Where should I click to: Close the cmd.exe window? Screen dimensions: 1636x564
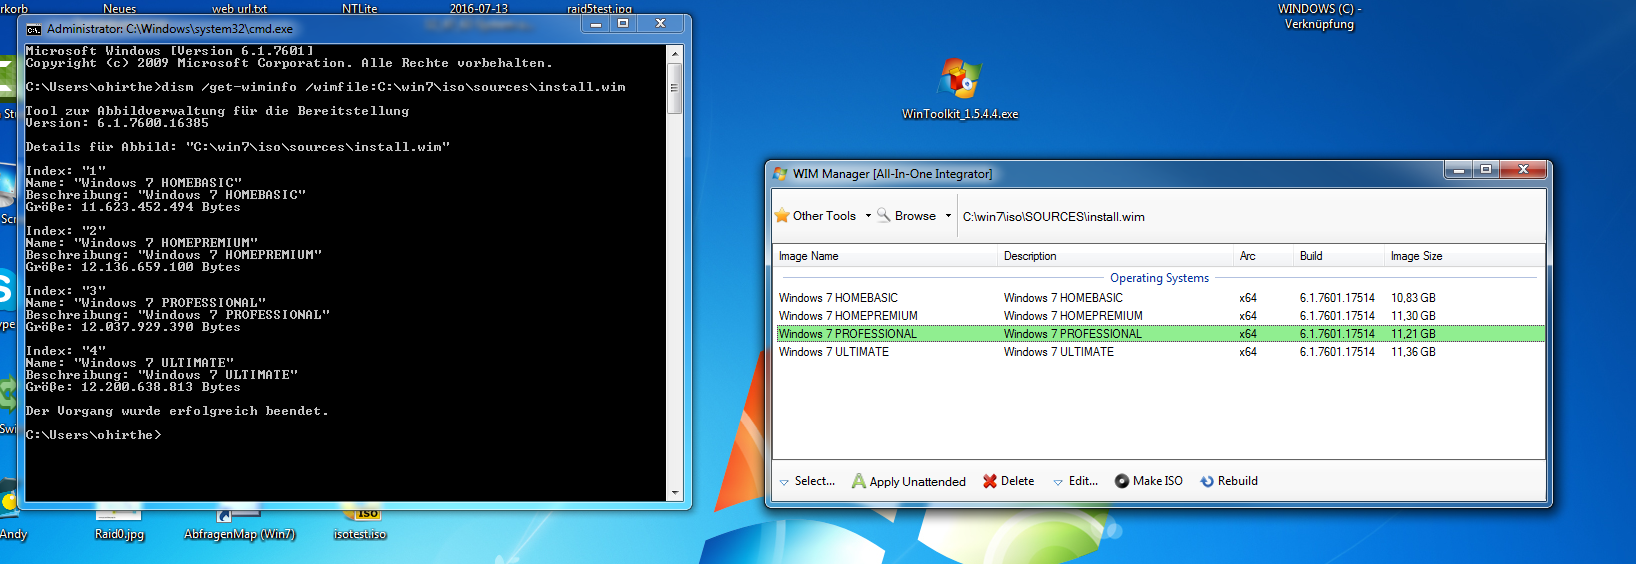point(660,24)
